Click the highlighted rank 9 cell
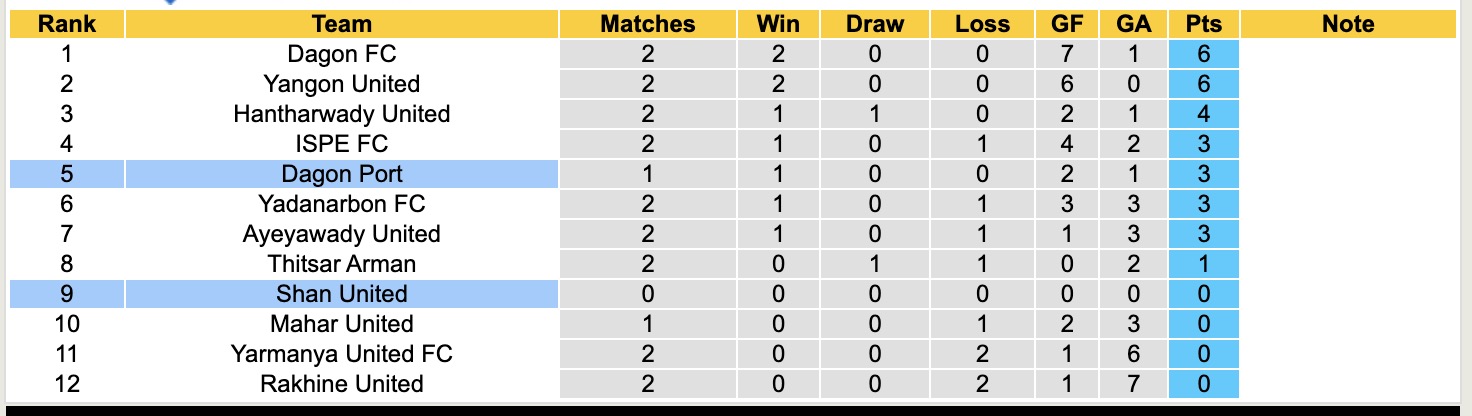 point(67,294)
